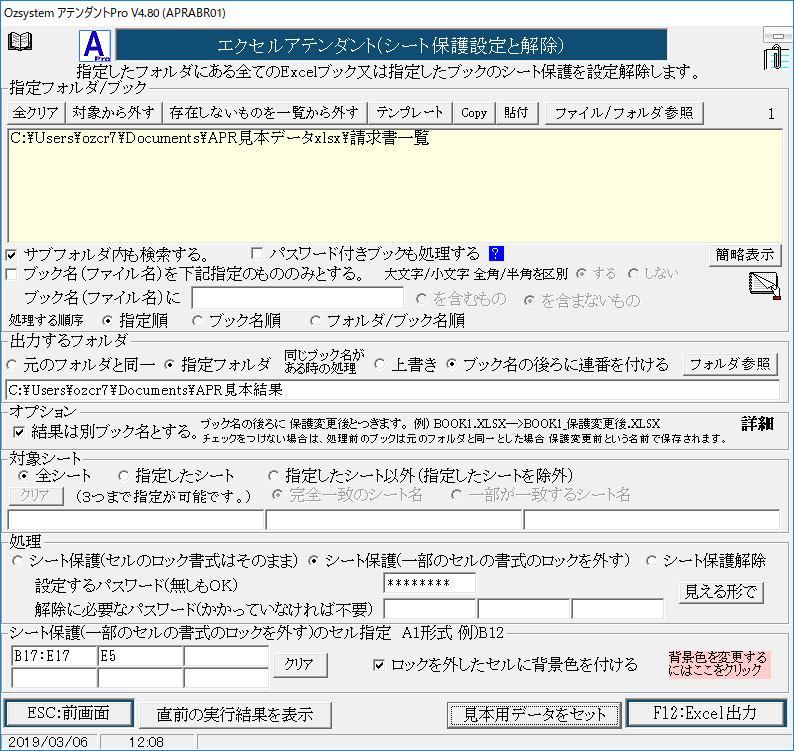
Task: Click 見本用データをセット button
Action: coord(534,715)
